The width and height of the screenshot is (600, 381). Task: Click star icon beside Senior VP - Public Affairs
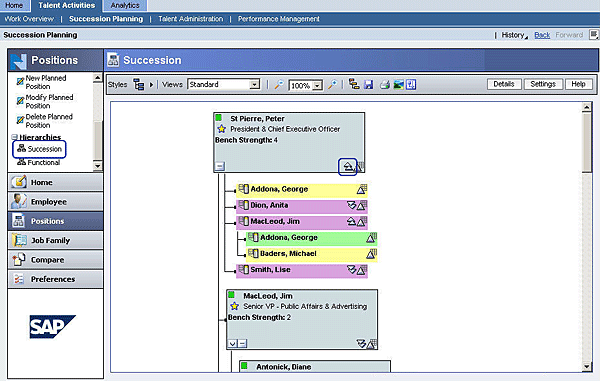pyautogui.click(x=235, y=306)
